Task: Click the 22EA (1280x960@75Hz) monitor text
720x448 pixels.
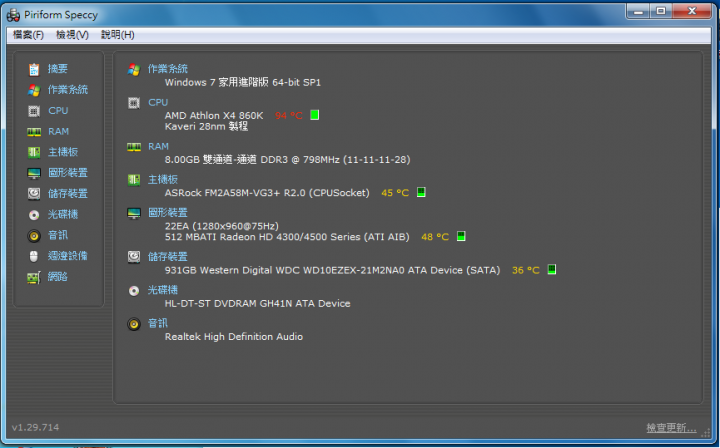Action: [x=222, y=226]
